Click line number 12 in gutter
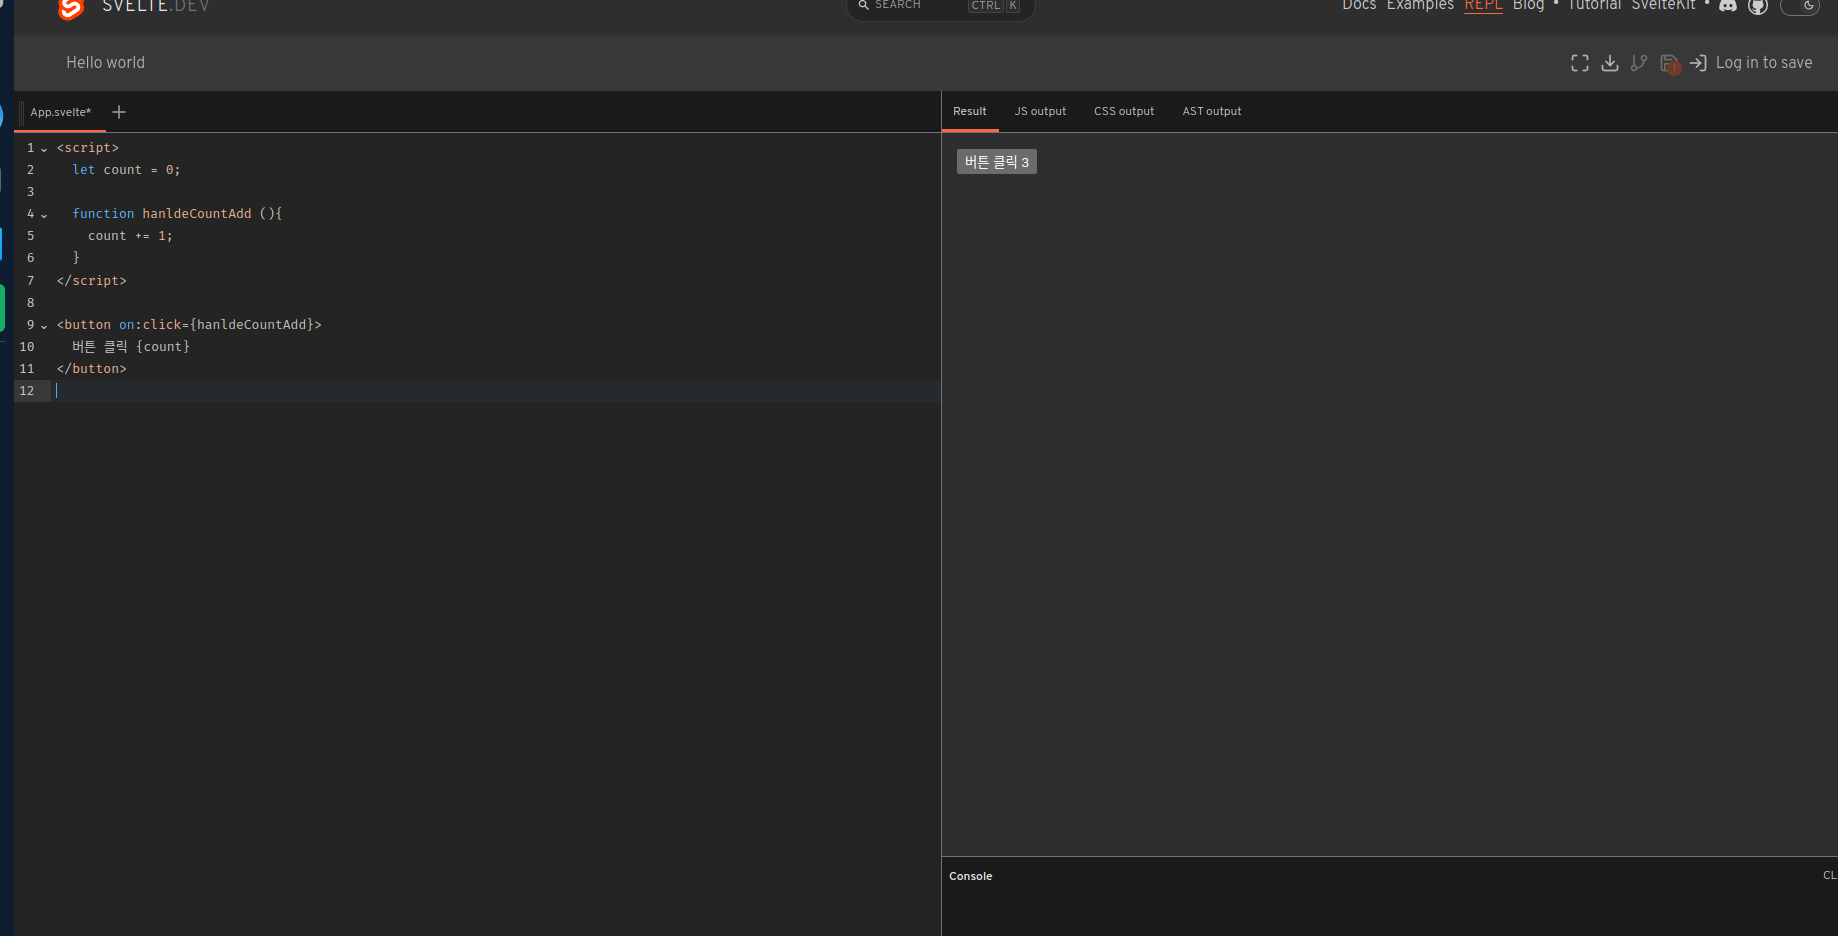This screenshot has height=936, width=1838. click(27, 391)
